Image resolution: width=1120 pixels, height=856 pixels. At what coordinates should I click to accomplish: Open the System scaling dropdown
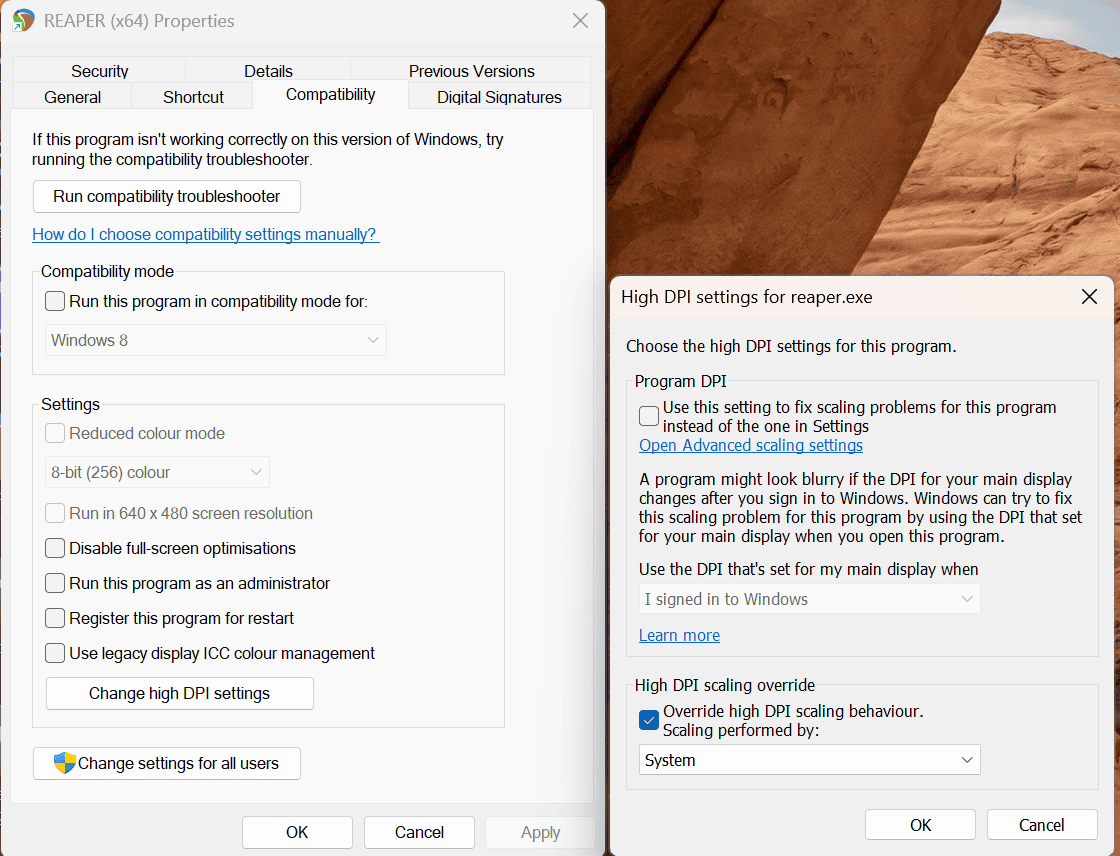point(809,760)
